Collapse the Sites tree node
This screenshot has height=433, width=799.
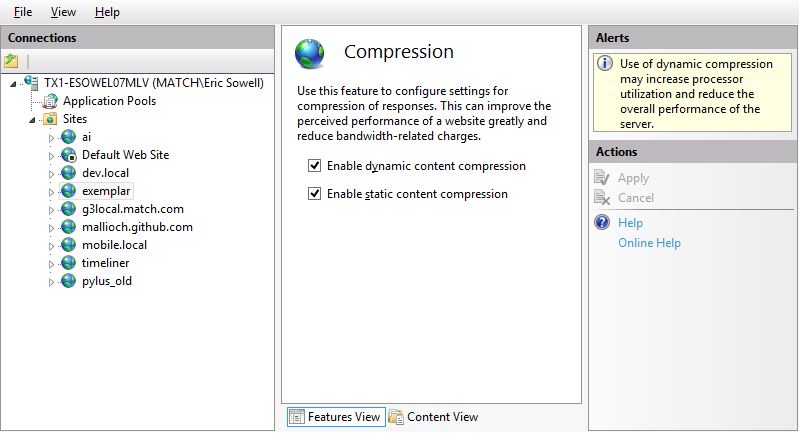pos(33,120)
